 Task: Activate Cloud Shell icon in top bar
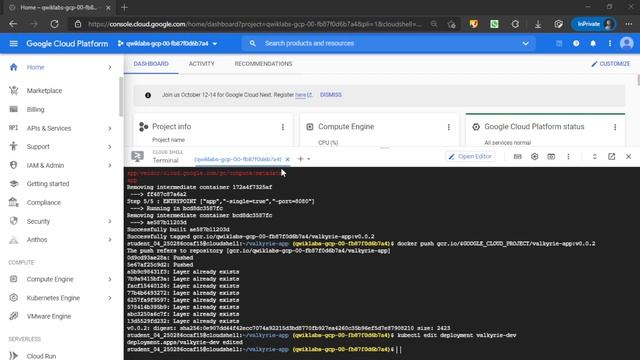[559, 43]
